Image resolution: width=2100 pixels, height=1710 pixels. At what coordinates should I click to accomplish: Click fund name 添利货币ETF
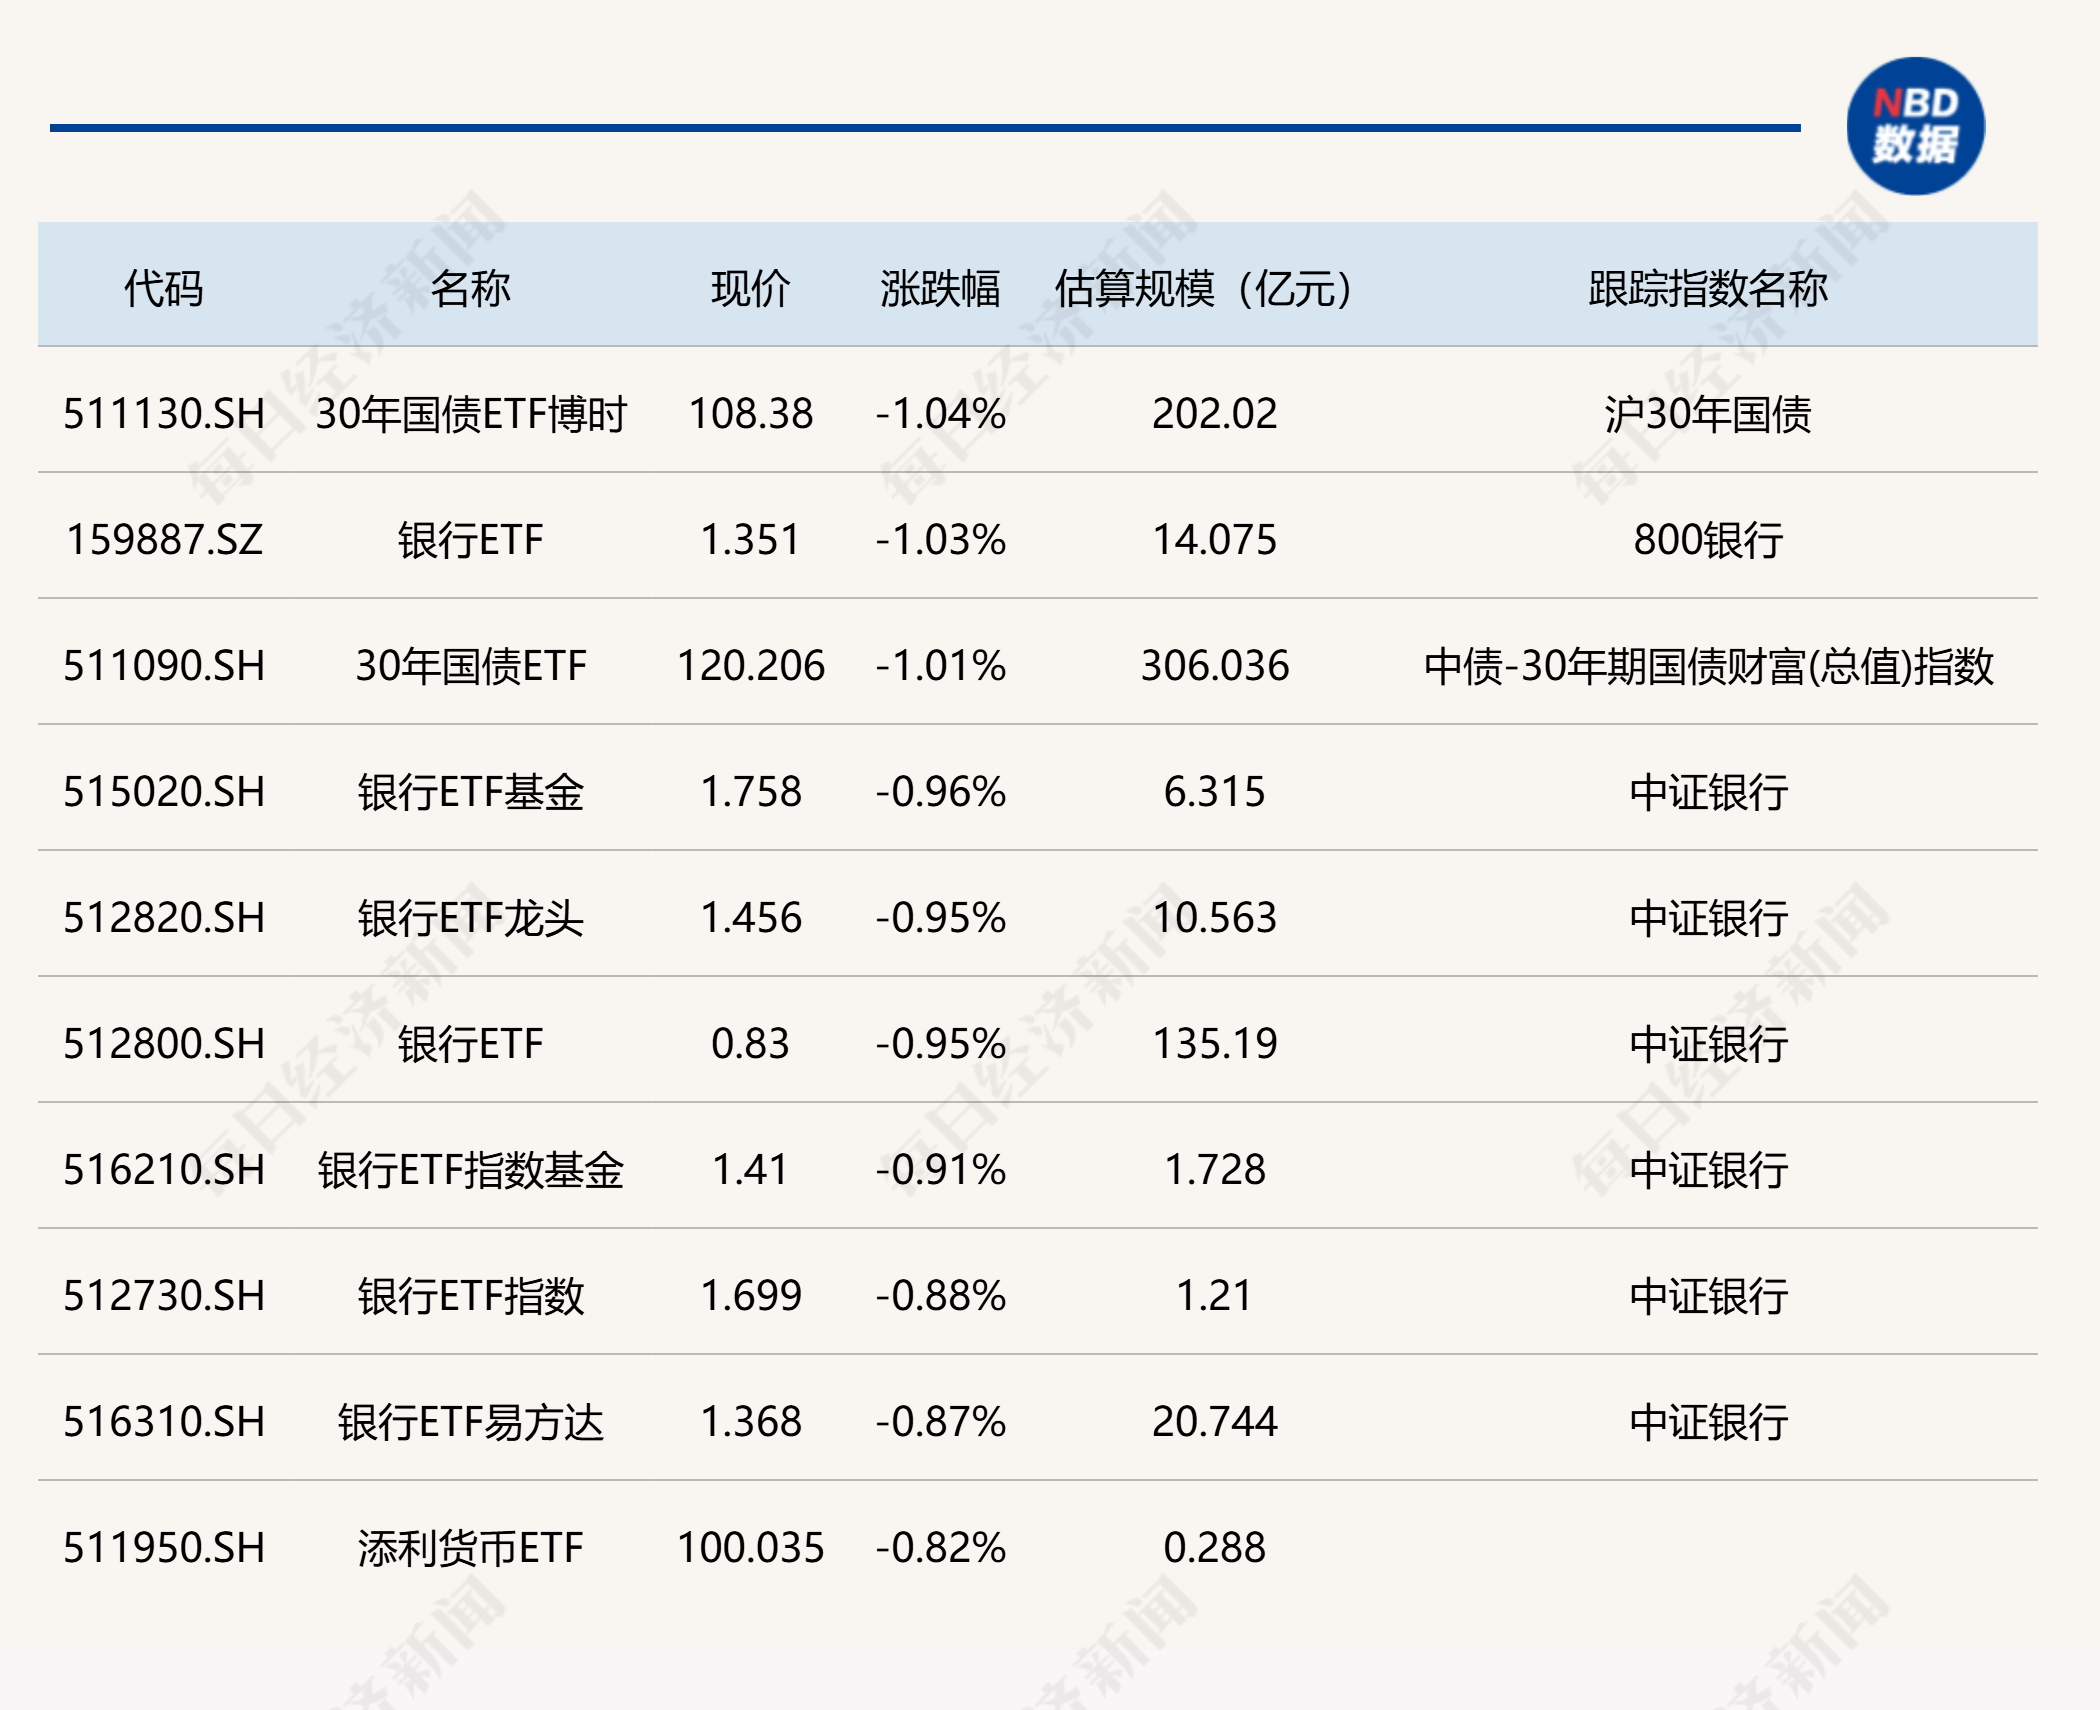(x=470, y=1548)
